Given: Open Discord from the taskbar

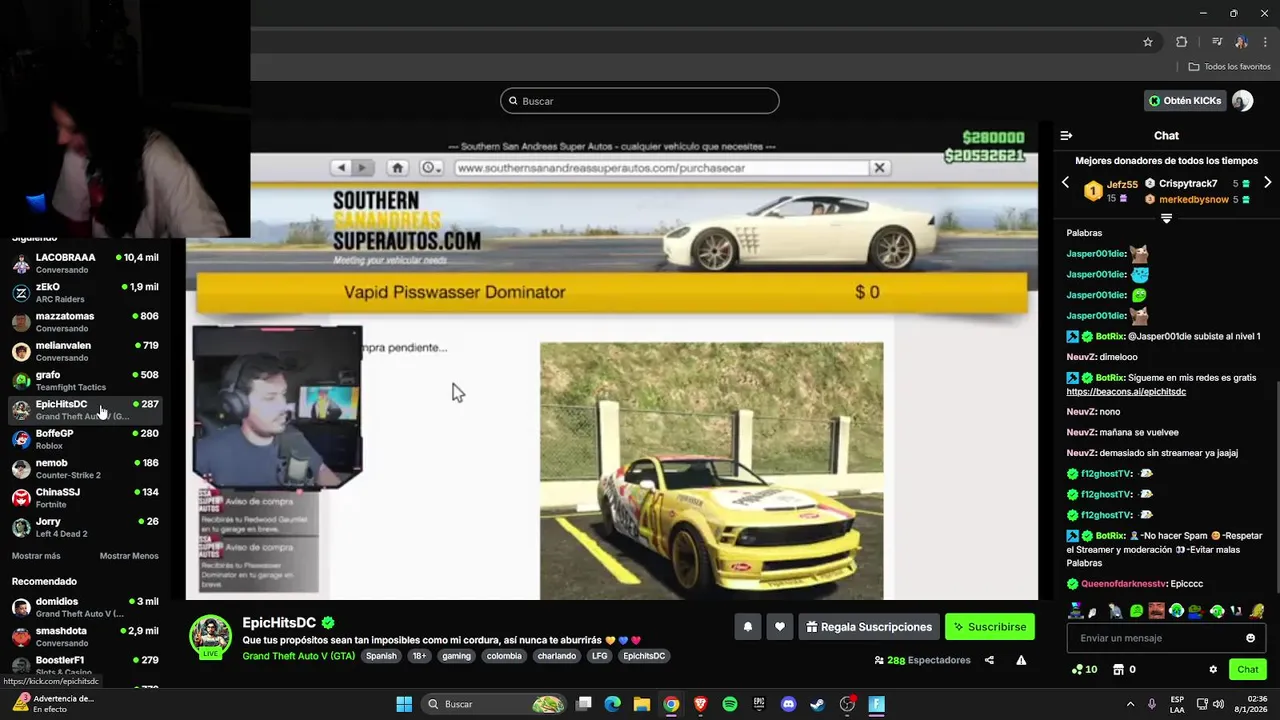Looking at the screenshot, I should coord(789,704).
